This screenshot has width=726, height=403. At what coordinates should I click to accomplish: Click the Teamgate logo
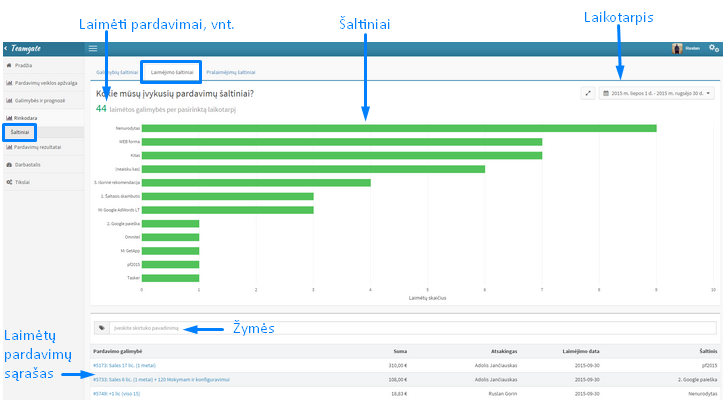(x=25, y=48)
